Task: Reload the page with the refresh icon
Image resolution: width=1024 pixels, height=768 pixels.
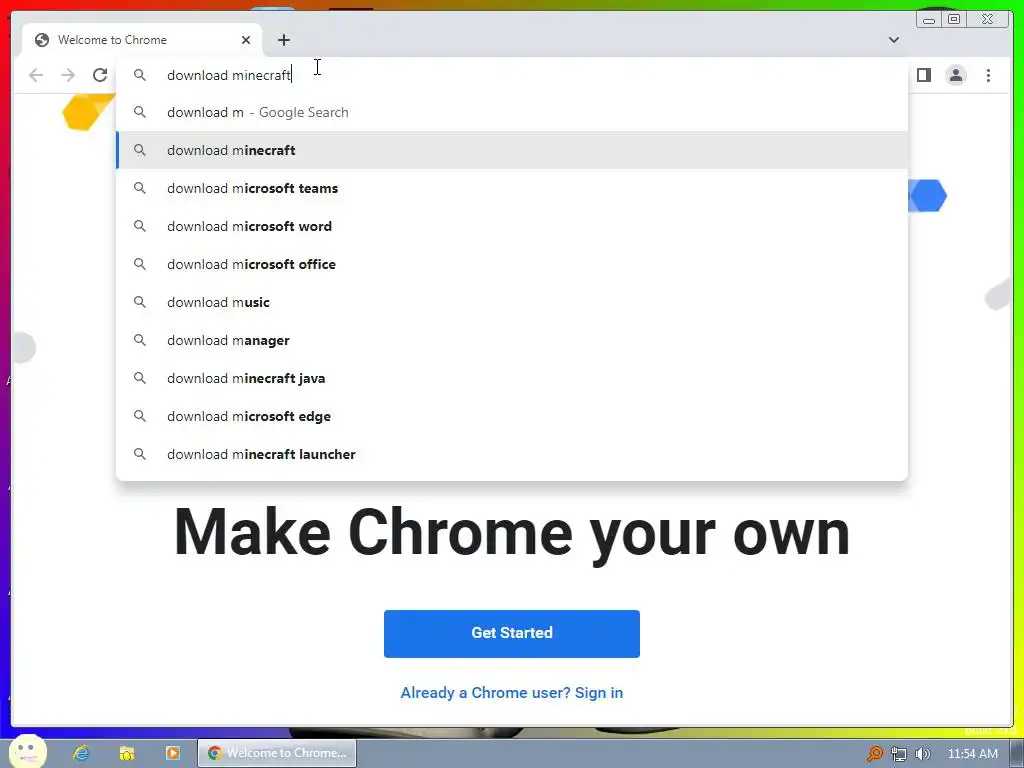Action: tap(100, 75)
